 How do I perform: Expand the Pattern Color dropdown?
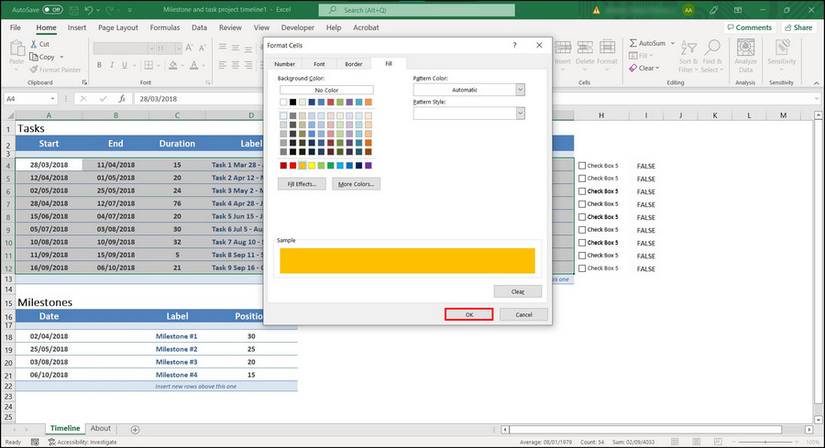(x=520, y=90)
